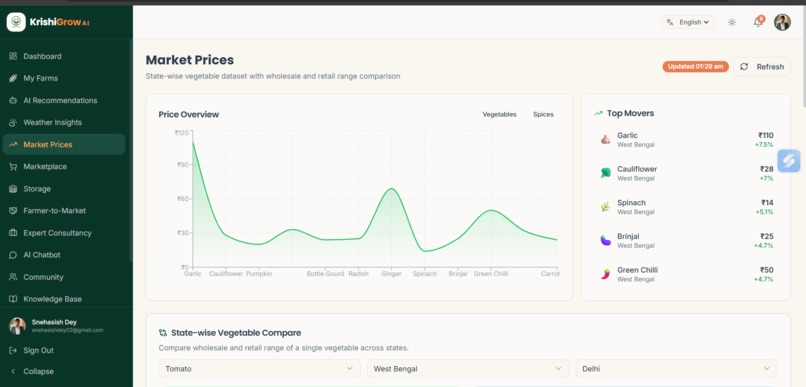The width and height of the screenshot is (806, 387).
Task: Refresh the market prices
Action: (x=762, y=67)
